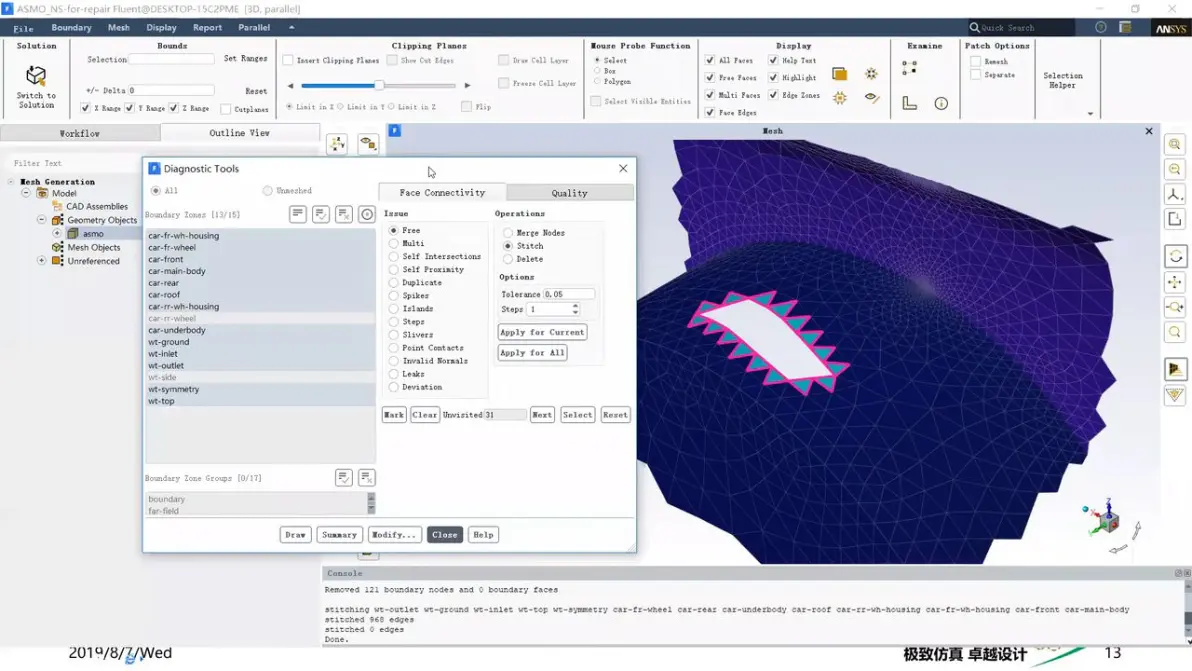Collapse the Geometry Objects tree node
This screenshot has height=671, width=1192.
click(x=42, y=220)
